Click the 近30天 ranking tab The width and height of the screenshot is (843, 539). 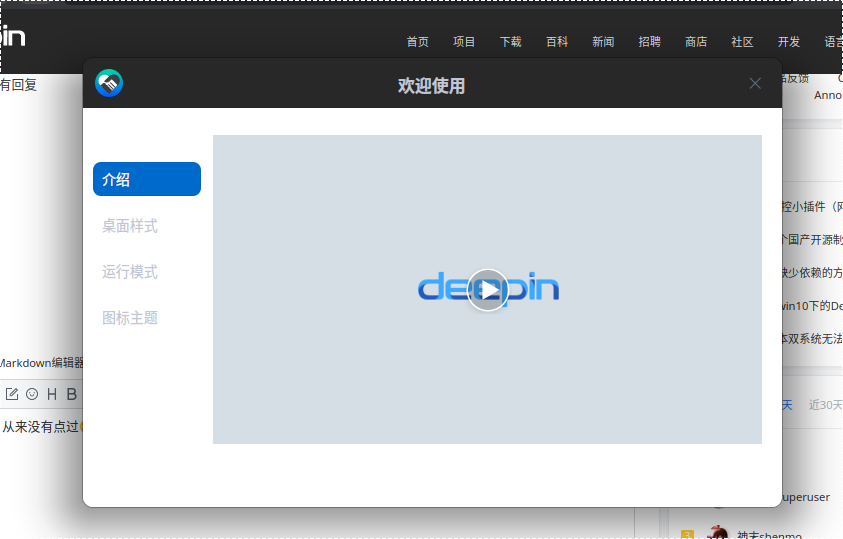825,405
